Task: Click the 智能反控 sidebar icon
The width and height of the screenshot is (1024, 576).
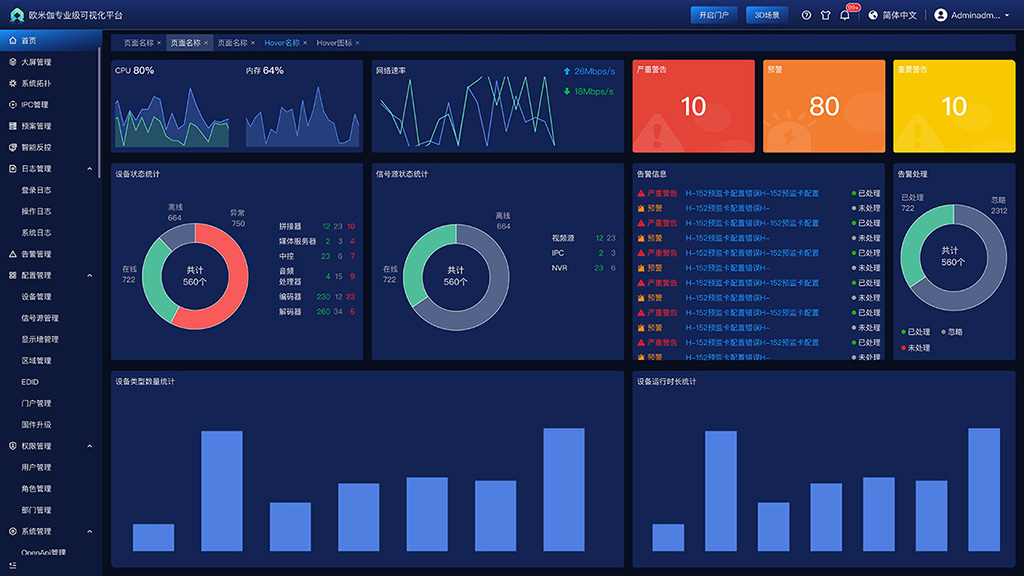Action: (x=12, y=147)
